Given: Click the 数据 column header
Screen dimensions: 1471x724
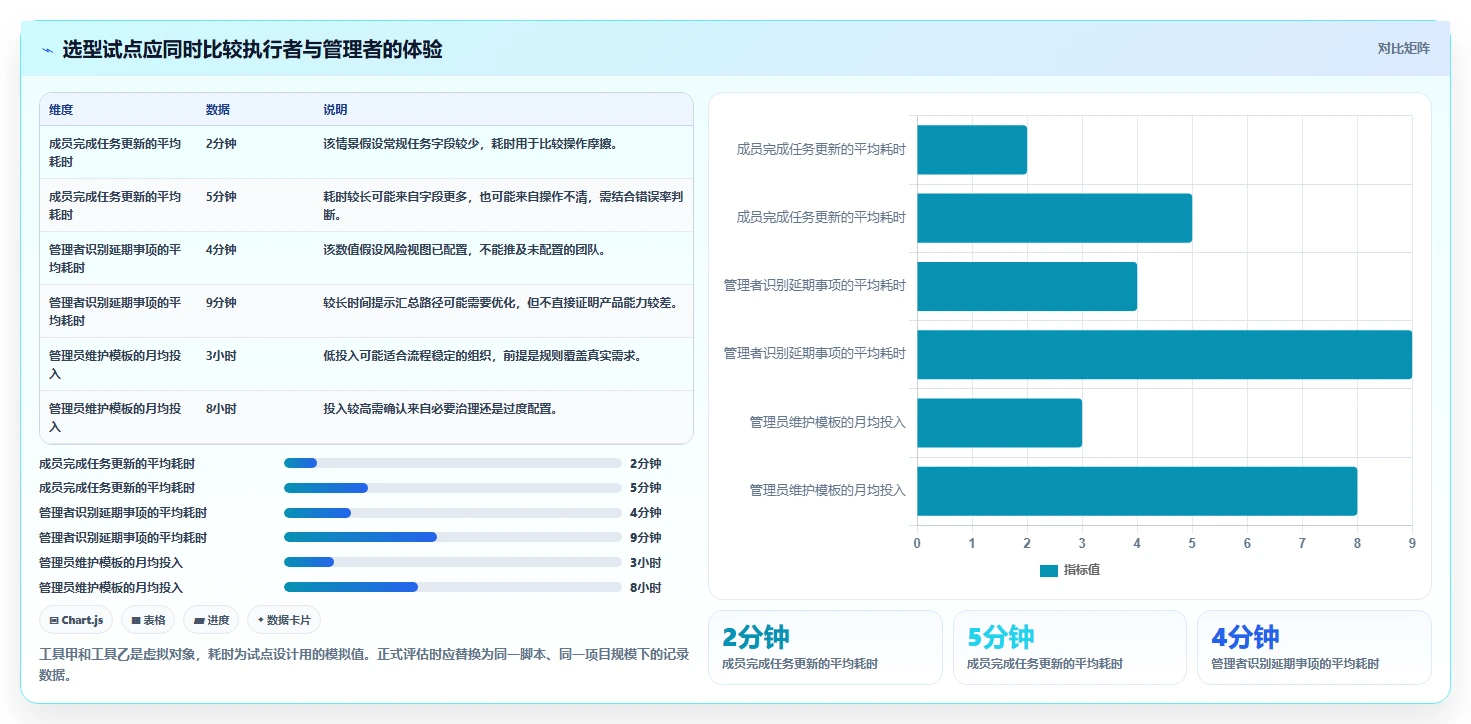Looking at the screenshot, I should pos(218,110).
